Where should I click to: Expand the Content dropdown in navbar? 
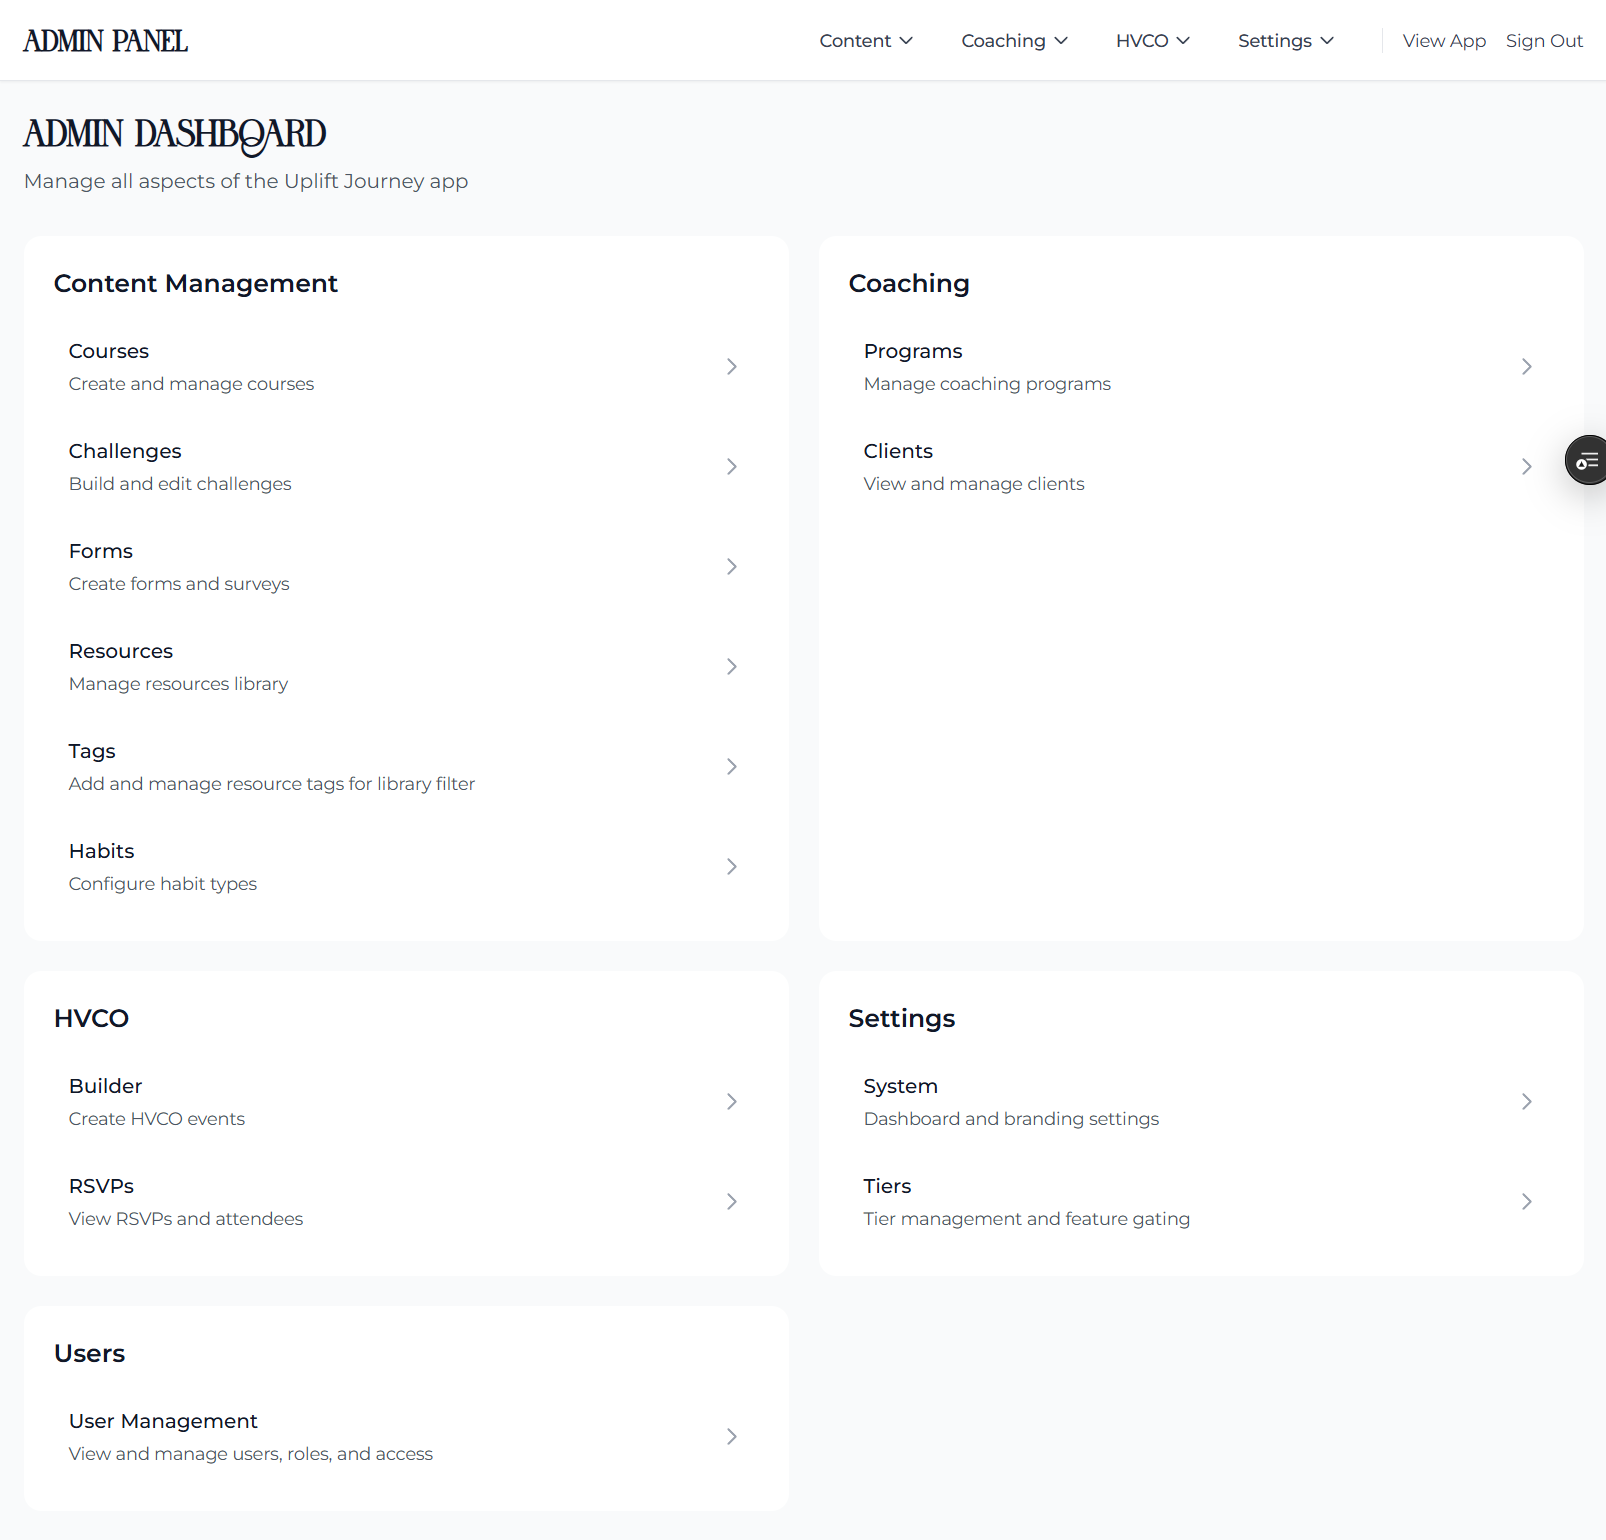(866, 41)
